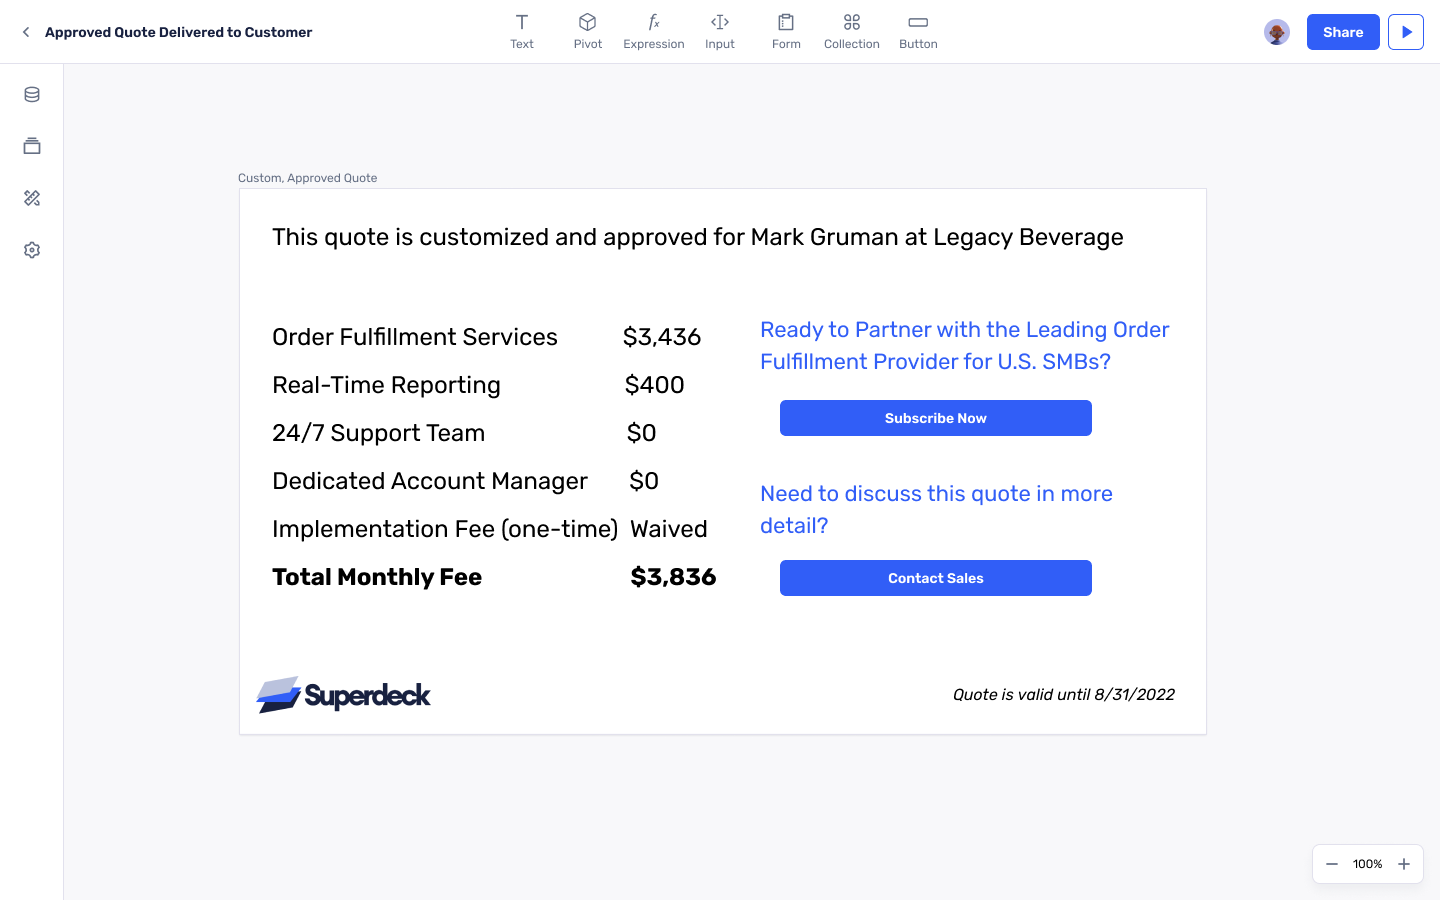Zoom out with the minus icon
Screen dimensions: 1440x900
pyautogui.click(x=1332, y=864)
